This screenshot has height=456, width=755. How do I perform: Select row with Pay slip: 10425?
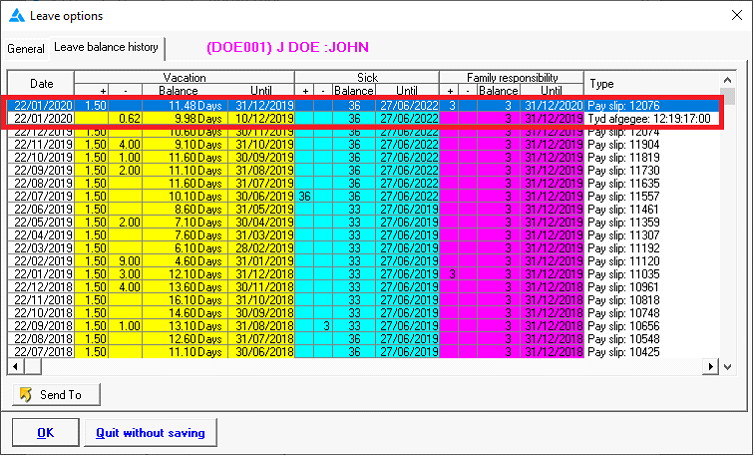(364, 352)
